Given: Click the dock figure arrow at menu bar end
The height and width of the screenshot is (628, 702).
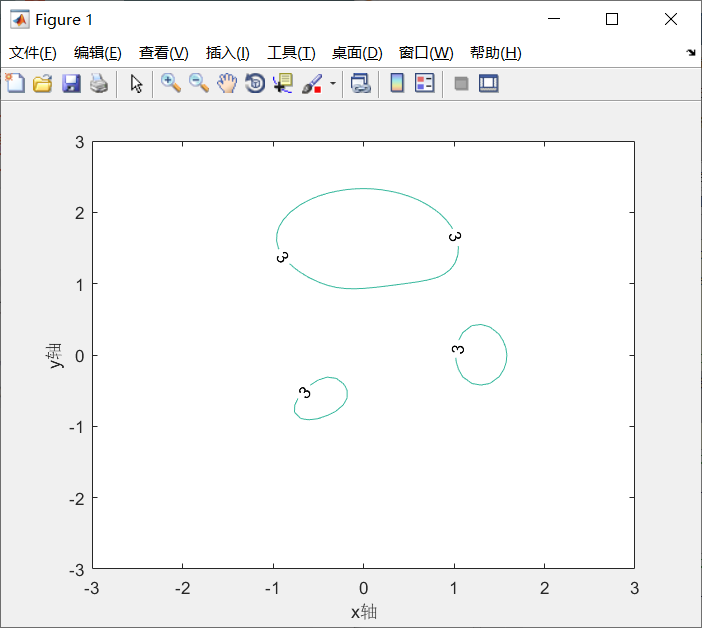Looking at the screenshot, I should [691, 52].
